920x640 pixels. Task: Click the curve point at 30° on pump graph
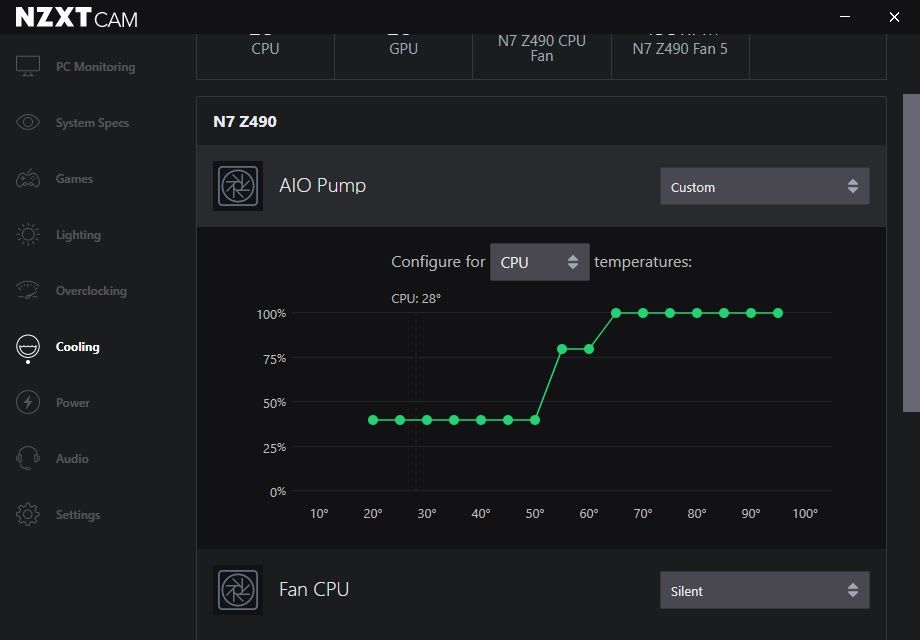[427, 420]
